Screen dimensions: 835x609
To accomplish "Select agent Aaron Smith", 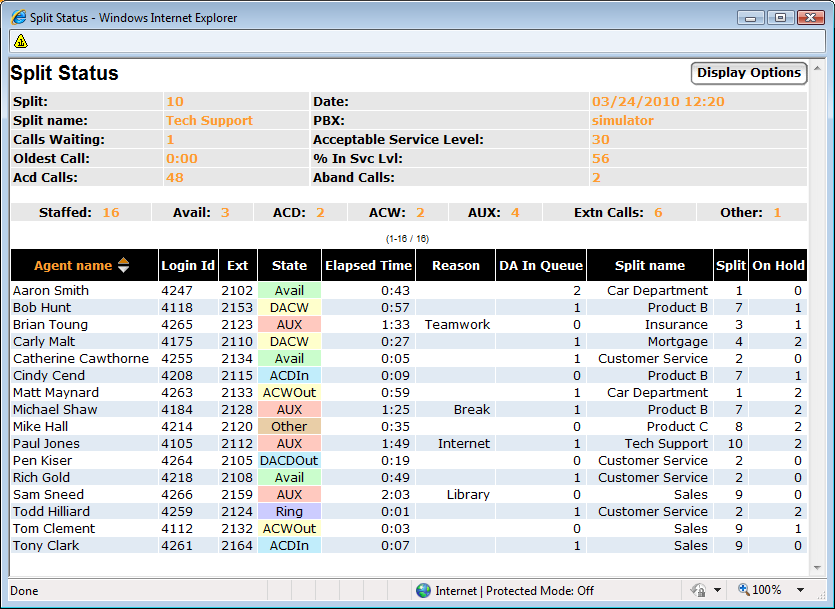I will click(x=51, y=291).
